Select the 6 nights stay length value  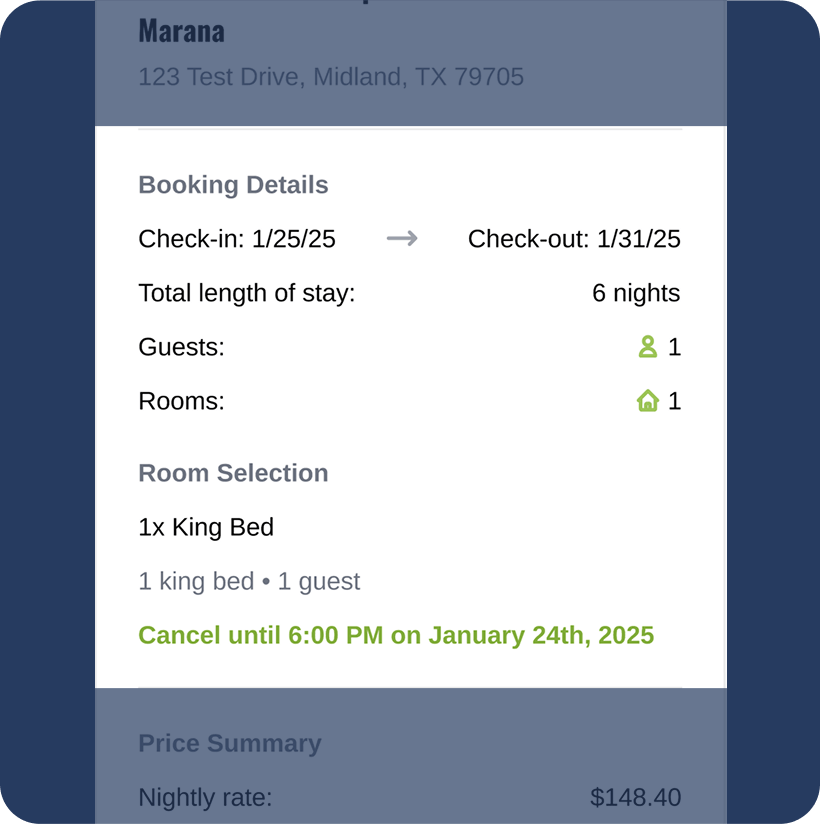click(x=638, y=292)
